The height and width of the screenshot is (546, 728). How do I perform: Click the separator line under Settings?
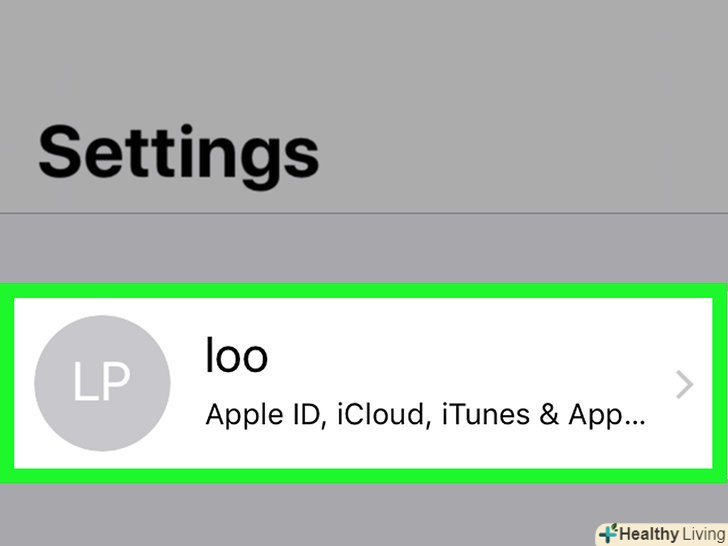[364, 213]
